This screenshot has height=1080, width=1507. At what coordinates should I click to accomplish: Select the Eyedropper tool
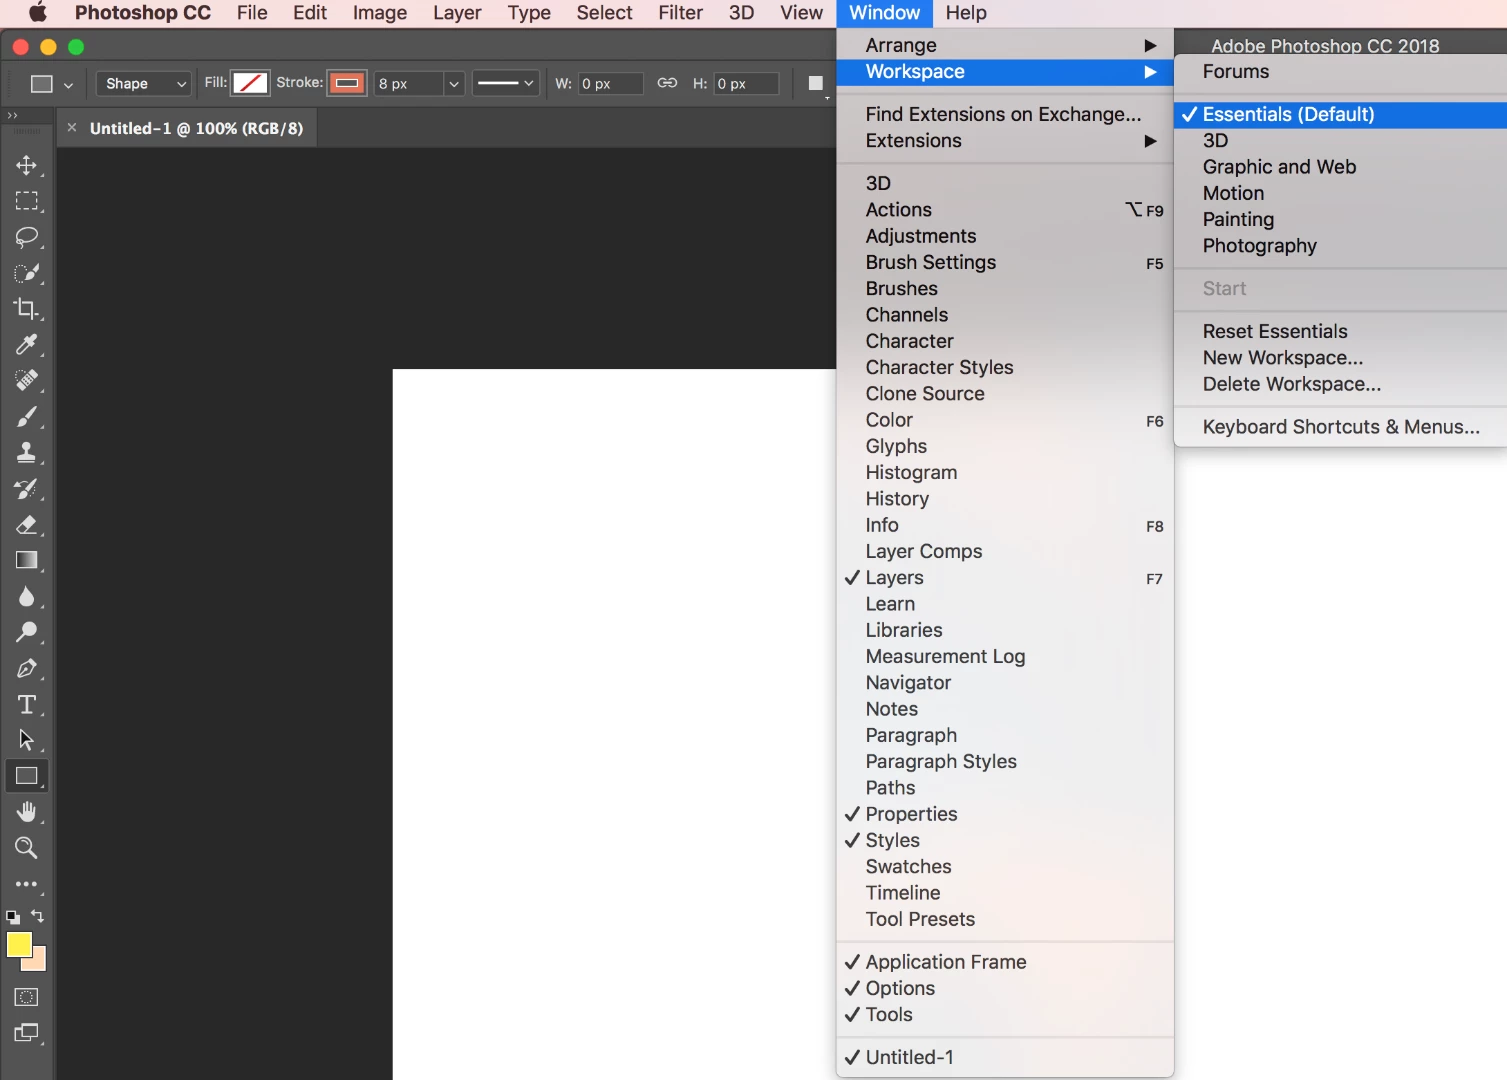click(27, 345)
